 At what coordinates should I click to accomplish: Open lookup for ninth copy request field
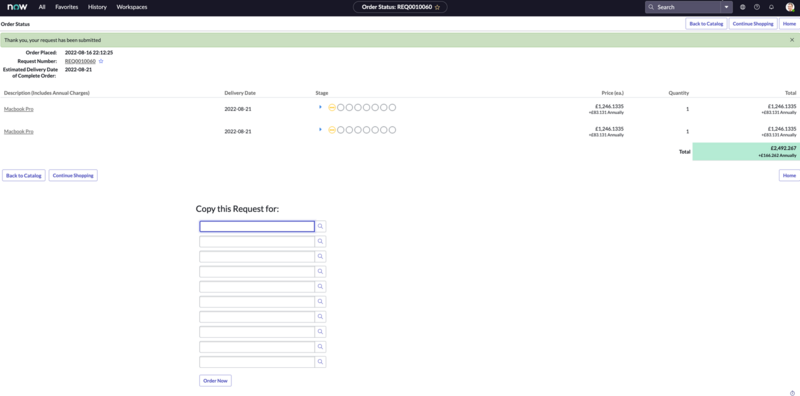pyautogui.click(x=320, y=347)
